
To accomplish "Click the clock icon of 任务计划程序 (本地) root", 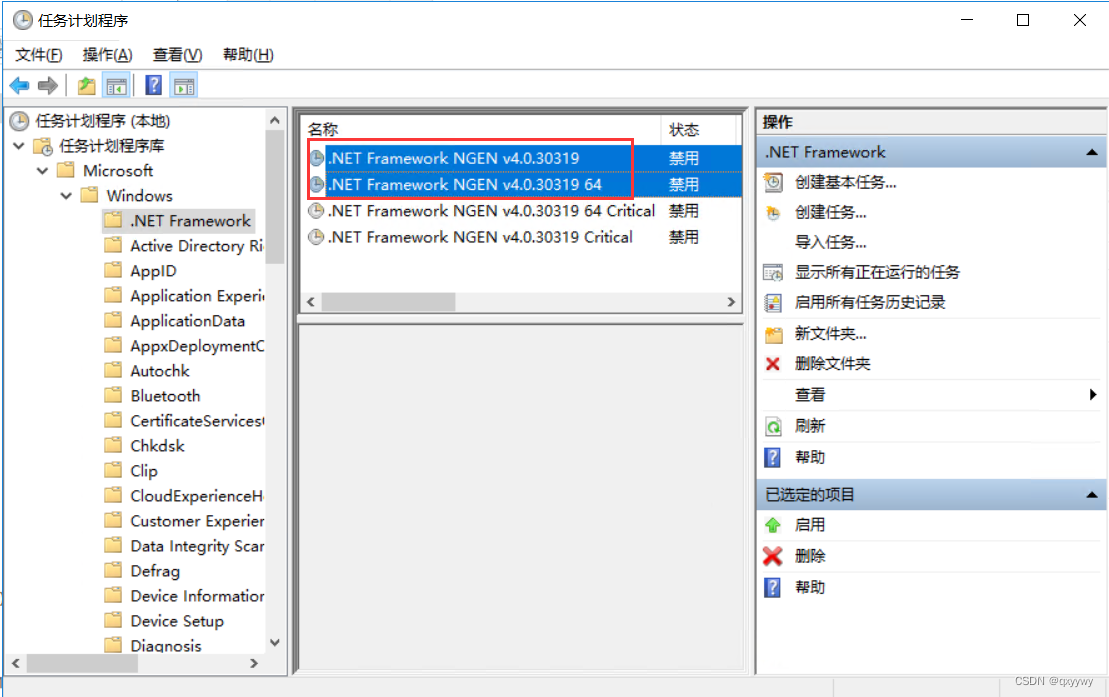I will tap(19, 121).
